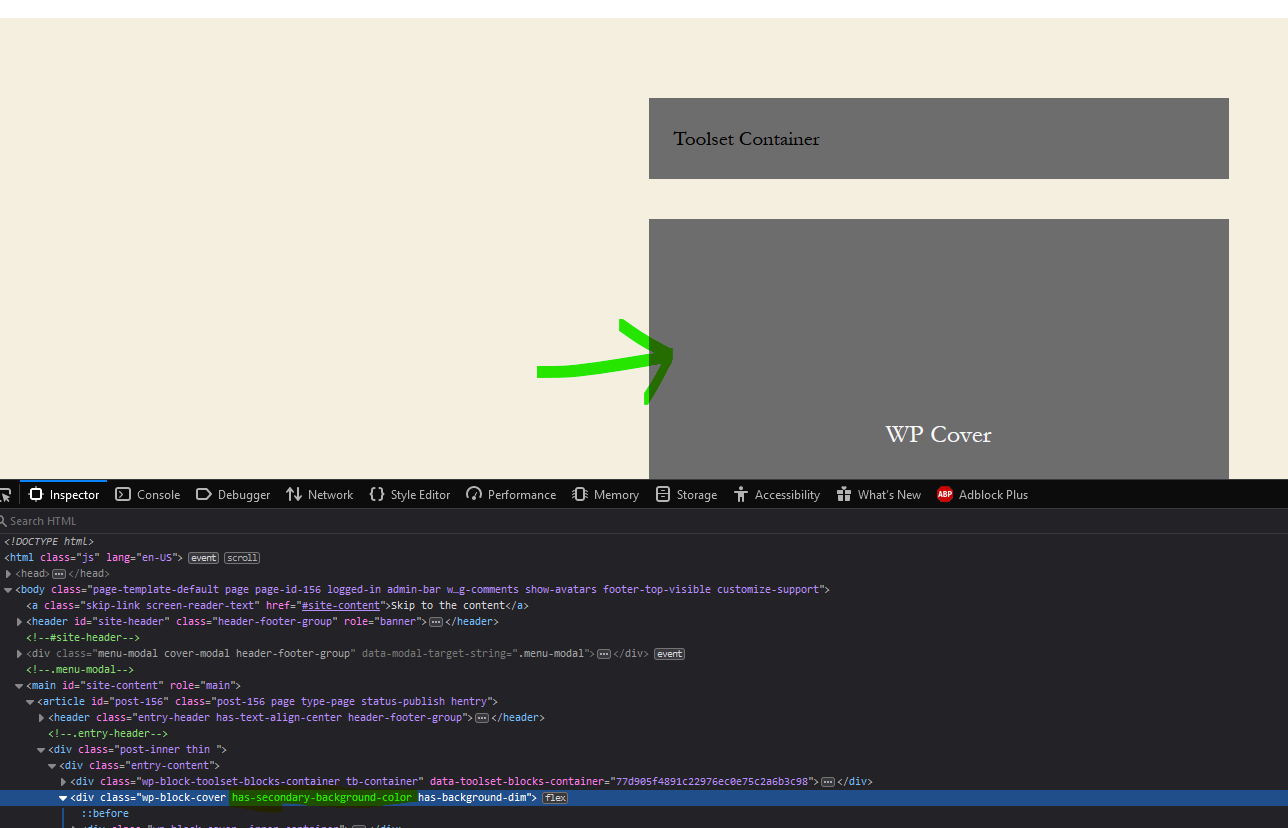Collapse the entry-content div node
The width and height of the screenshot is (1288, 828).
pos(53,766)
